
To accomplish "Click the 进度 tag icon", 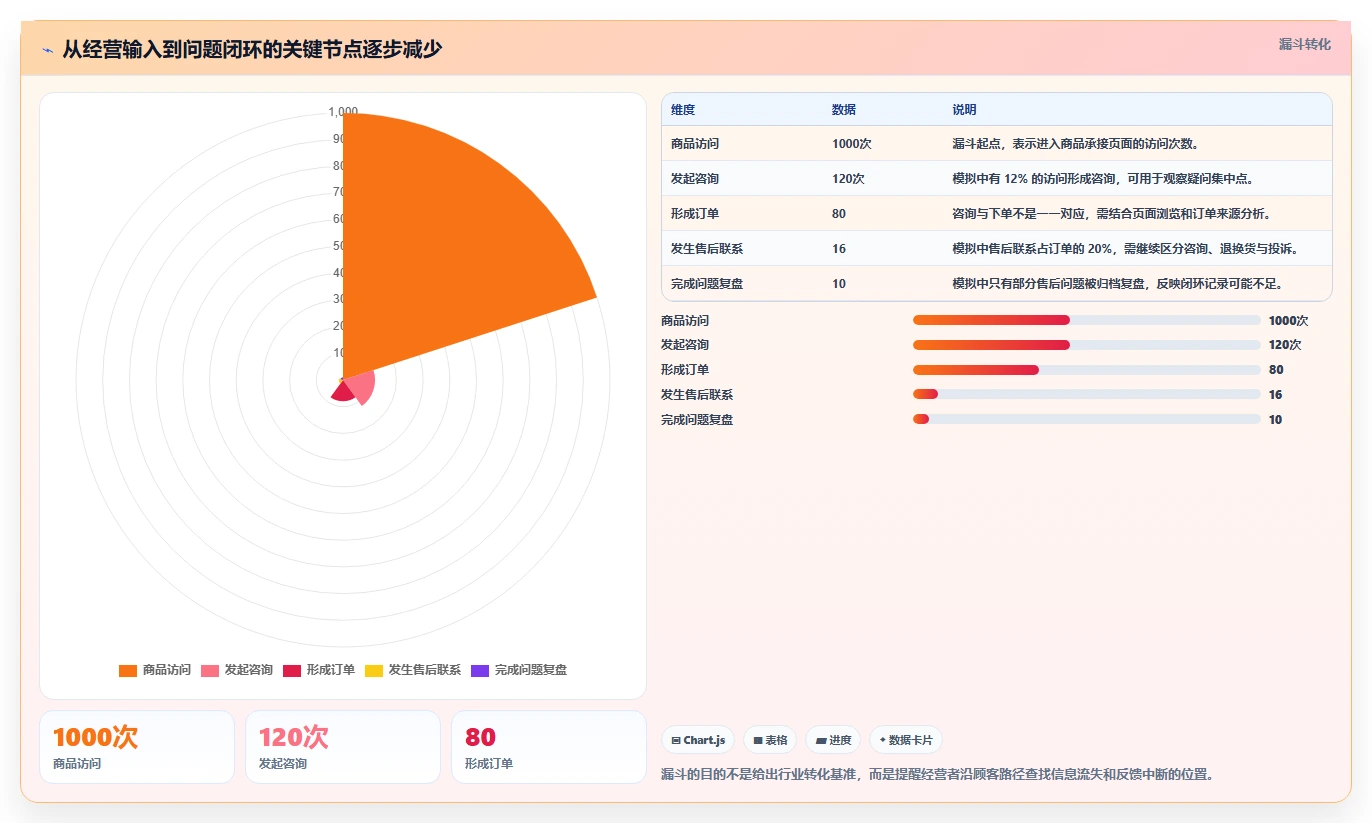I will [x=821, y=741].
